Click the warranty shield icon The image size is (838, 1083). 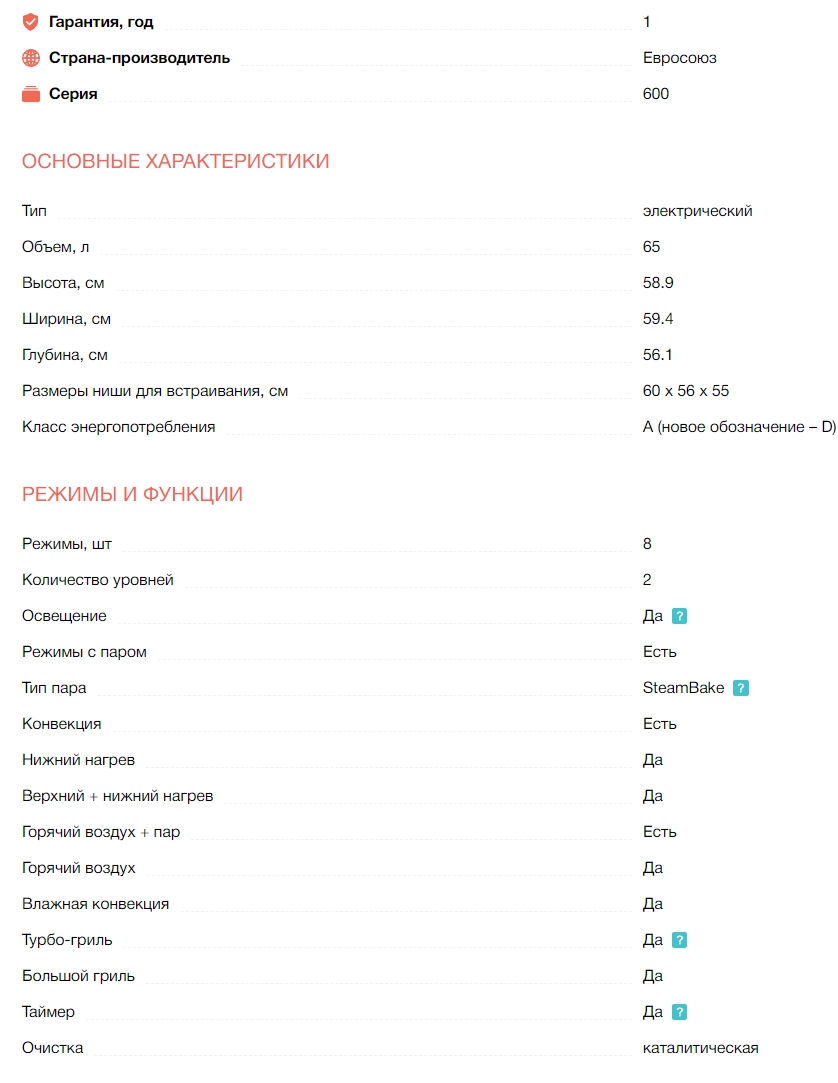tap(31, 22)
